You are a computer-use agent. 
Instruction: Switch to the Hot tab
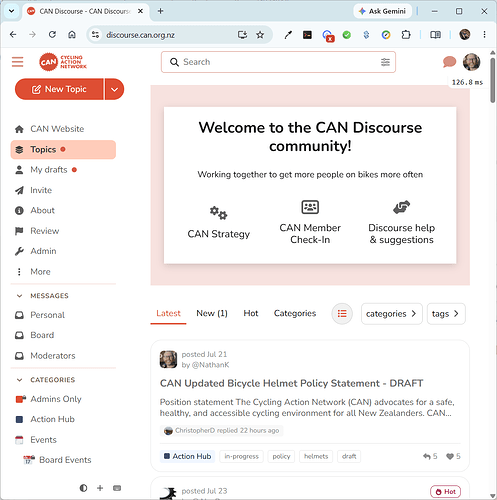tap(251, 313)
